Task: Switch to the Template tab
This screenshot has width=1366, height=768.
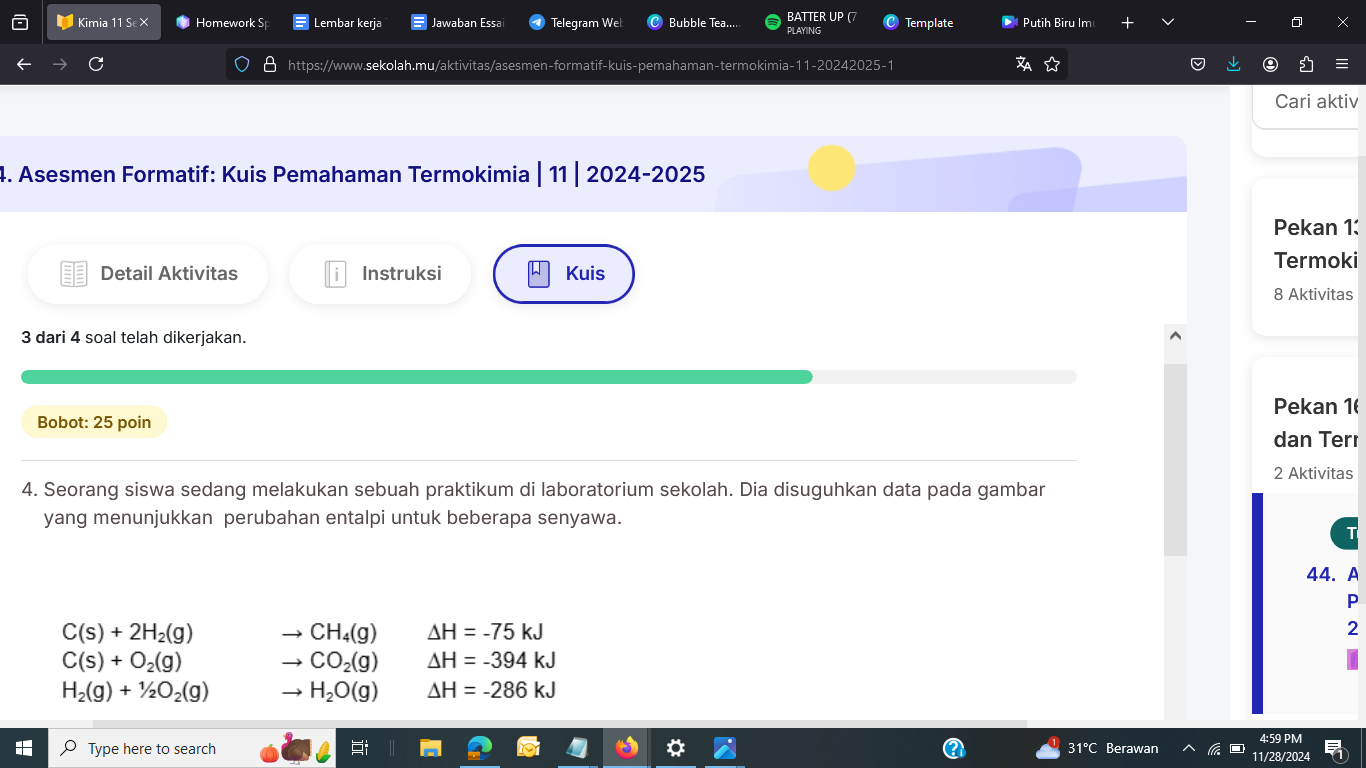Action: pos(929,22)
